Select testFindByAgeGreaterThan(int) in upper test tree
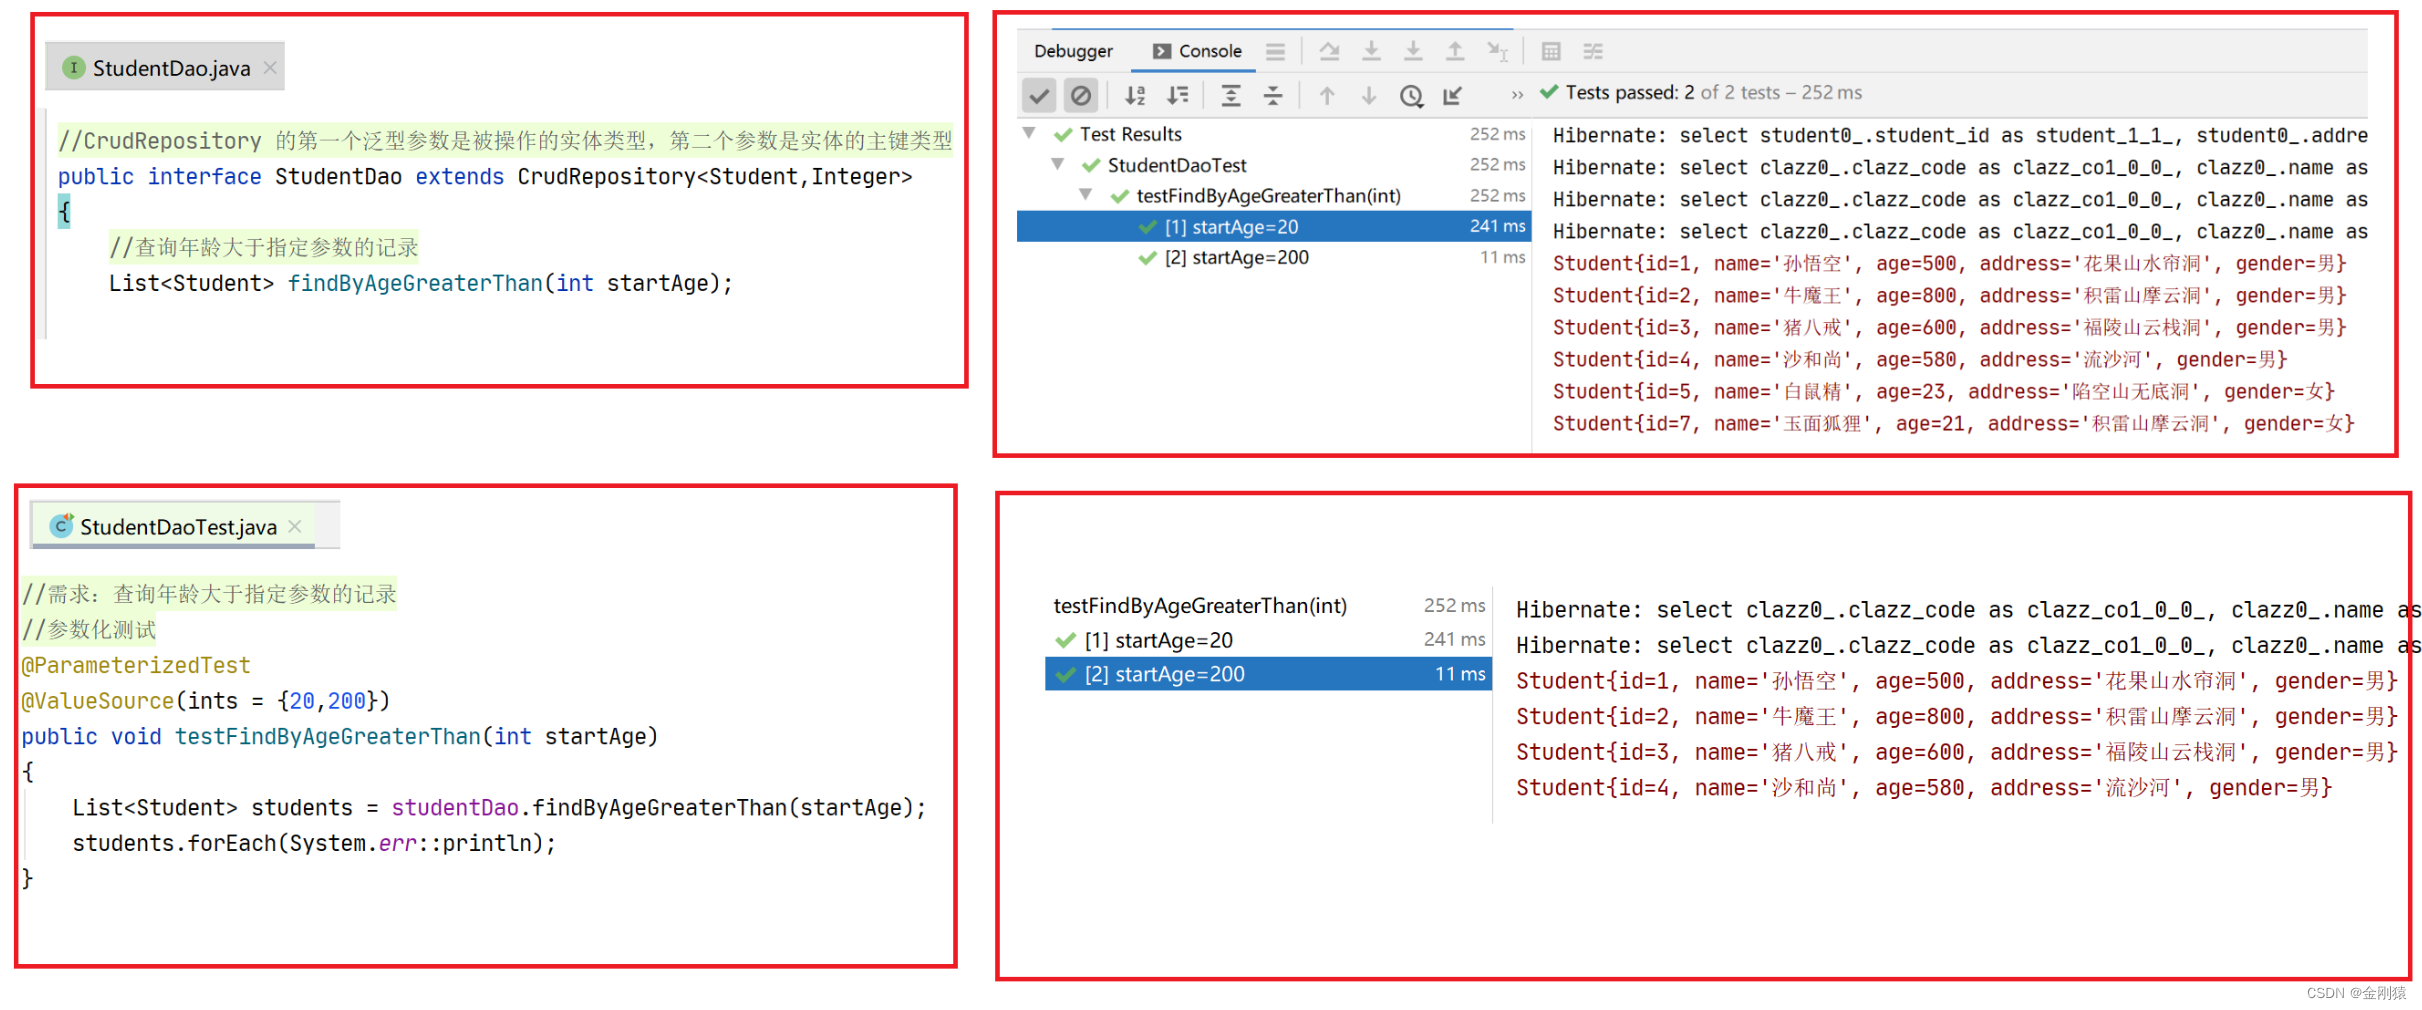Viewport: 2422px width, 1010px height. (1274, 196)
